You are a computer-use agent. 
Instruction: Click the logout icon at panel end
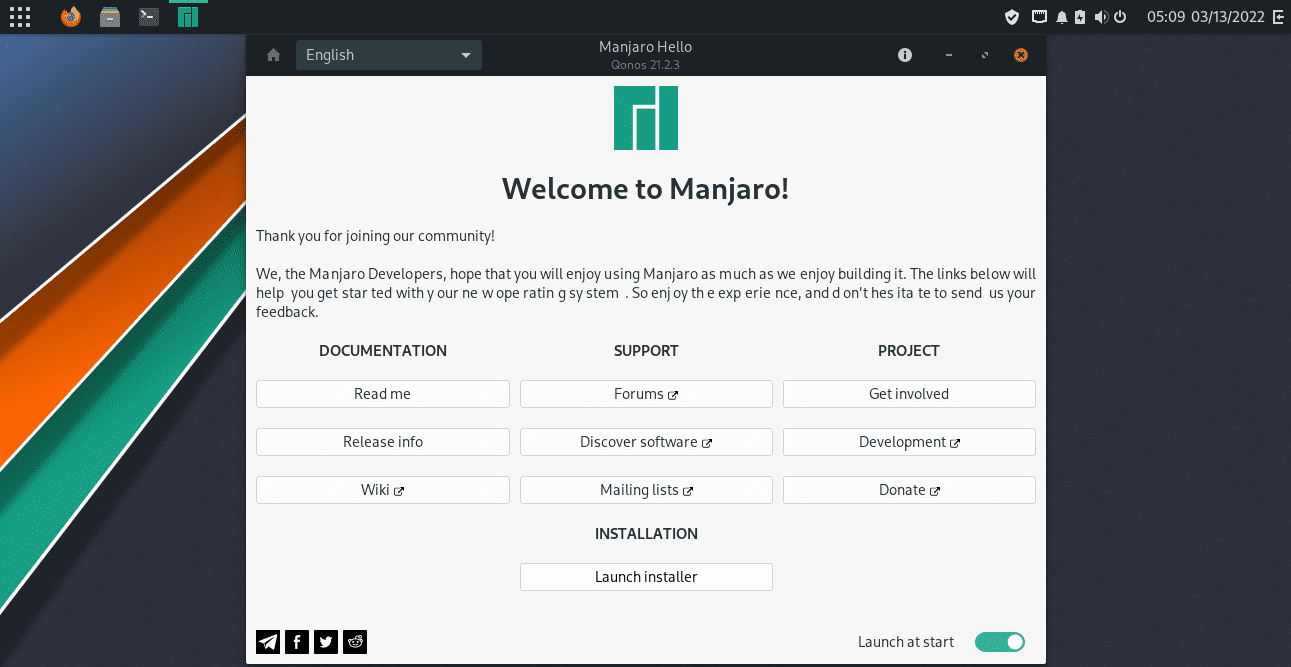1278,17
